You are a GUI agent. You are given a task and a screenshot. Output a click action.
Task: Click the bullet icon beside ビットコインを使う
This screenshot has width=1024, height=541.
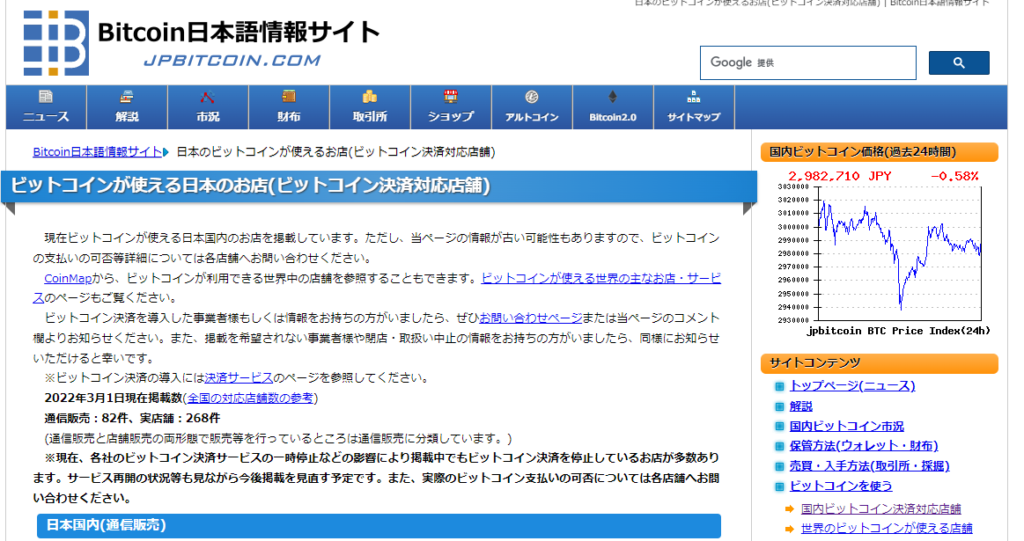point(779,487)
